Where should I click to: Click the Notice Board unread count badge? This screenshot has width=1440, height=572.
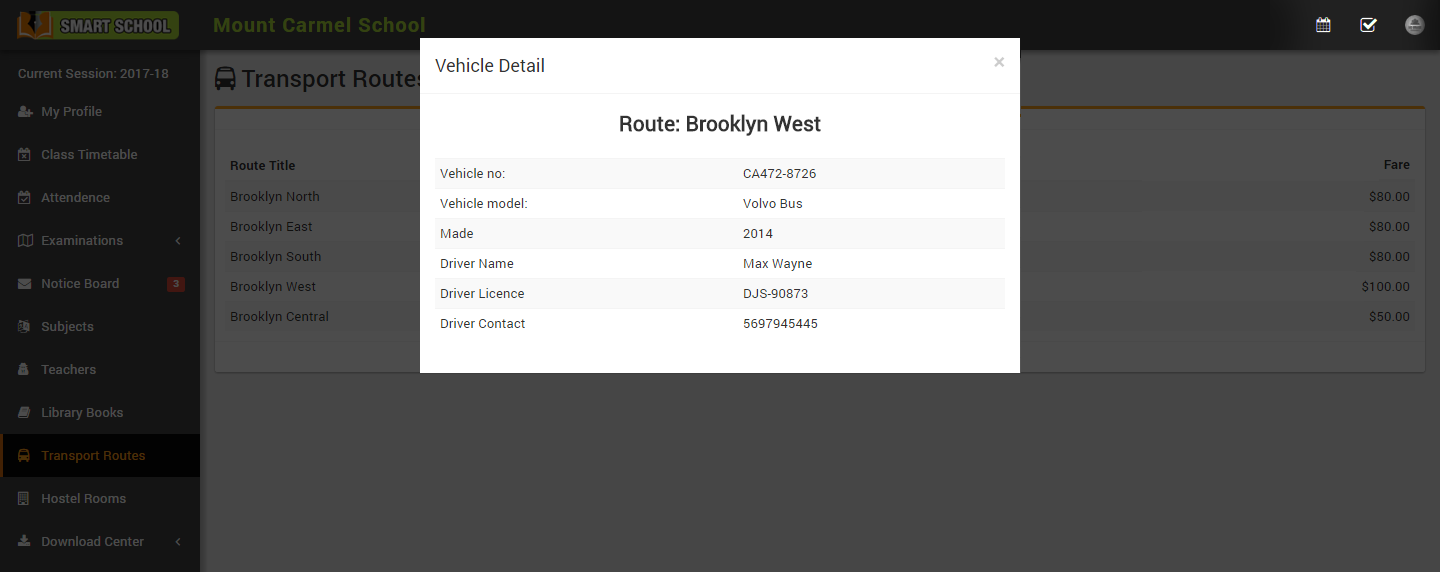click(x=176, y=284)
